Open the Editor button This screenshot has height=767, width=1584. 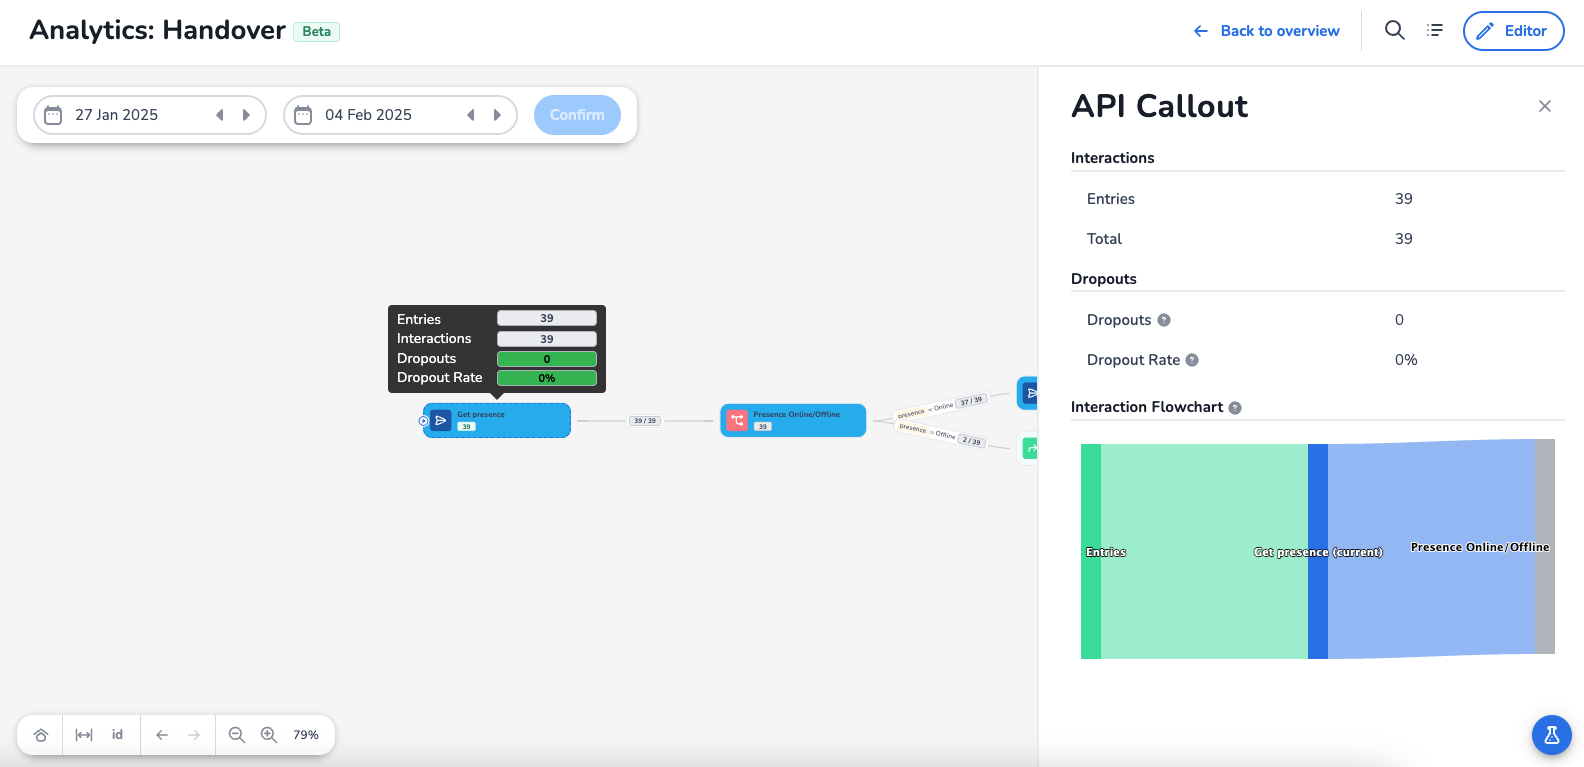click(x=1513, y=31)
